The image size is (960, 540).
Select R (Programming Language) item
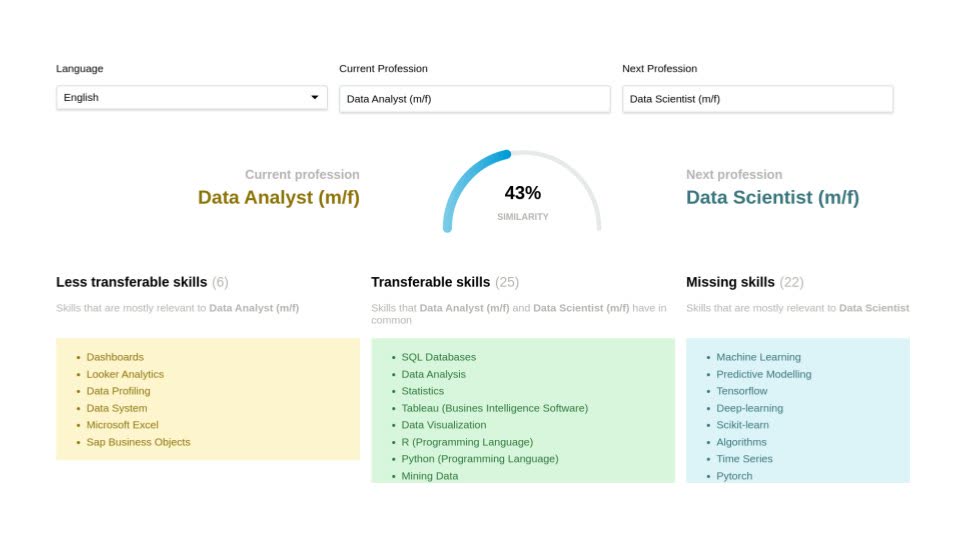point(467,442)
